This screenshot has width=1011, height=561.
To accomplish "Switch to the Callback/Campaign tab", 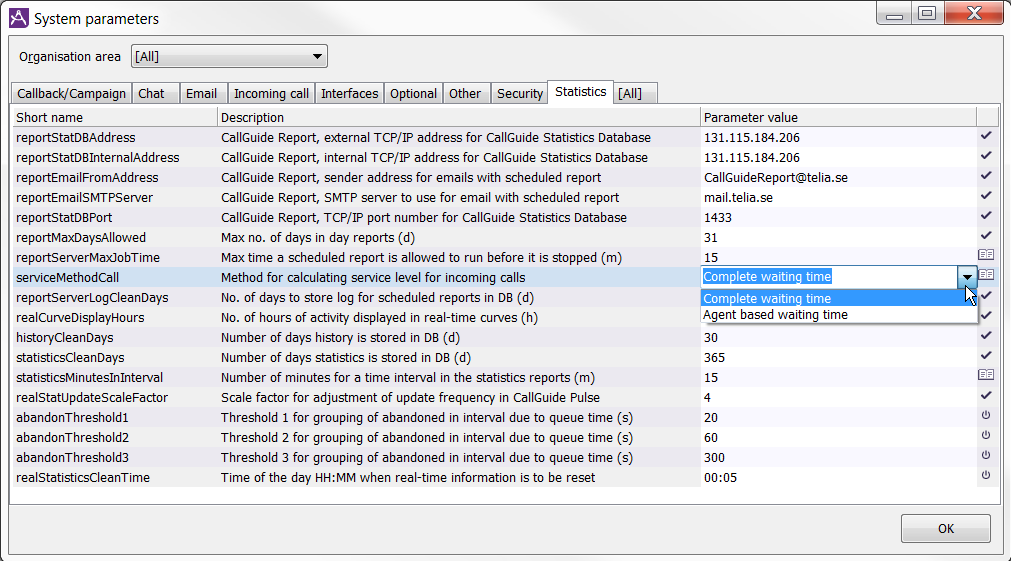I will point(71,93).
